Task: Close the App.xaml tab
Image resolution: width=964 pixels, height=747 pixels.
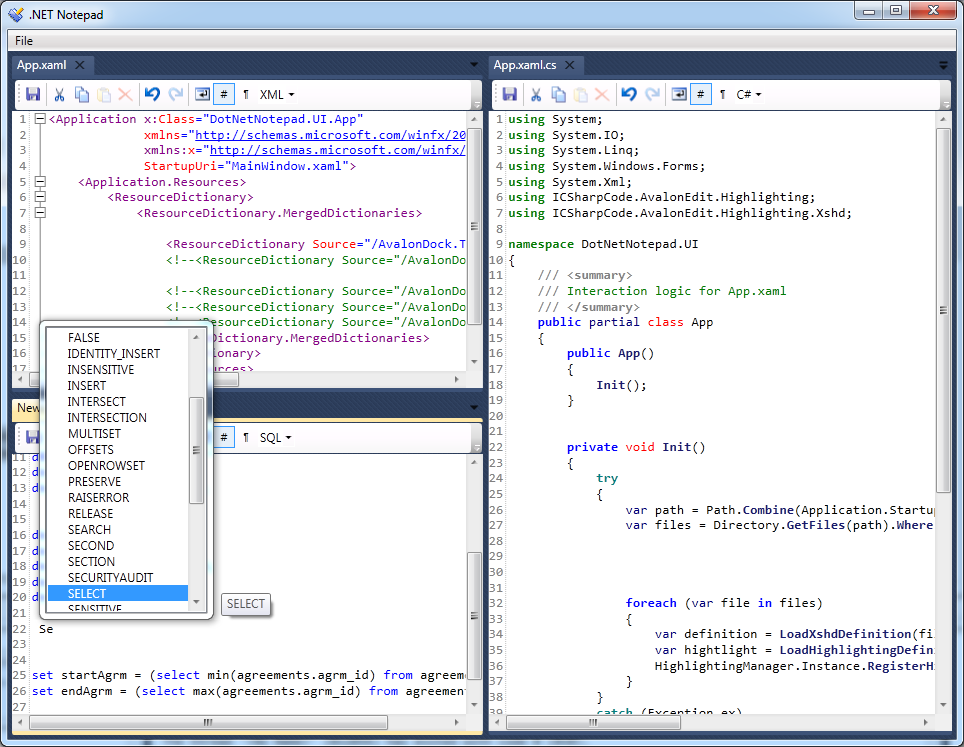Action: pos(80,65)
